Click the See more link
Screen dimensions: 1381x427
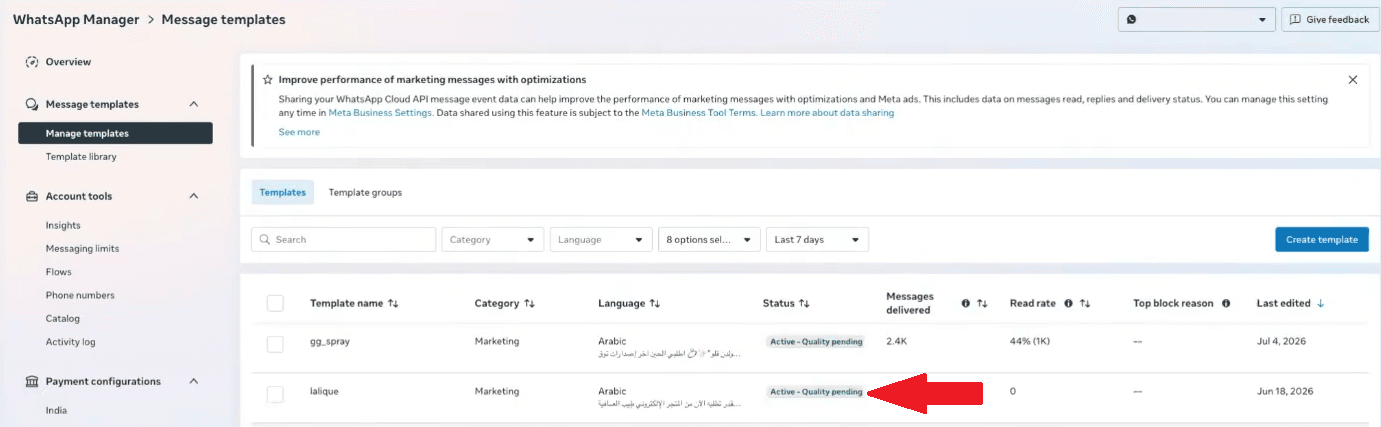(299, 132)
